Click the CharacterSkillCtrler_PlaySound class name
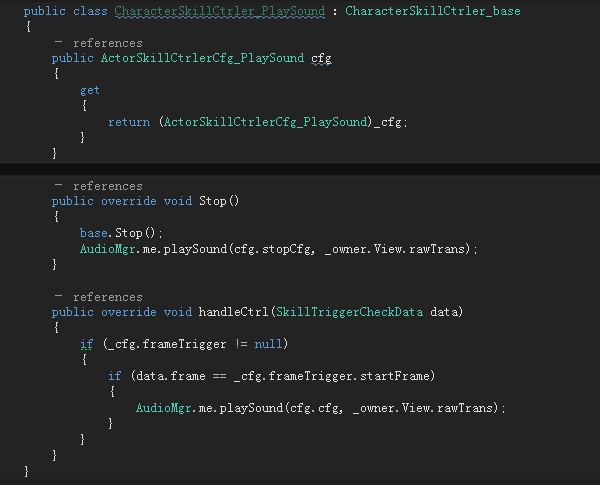 pyautogui.click(x=219, y=11)
